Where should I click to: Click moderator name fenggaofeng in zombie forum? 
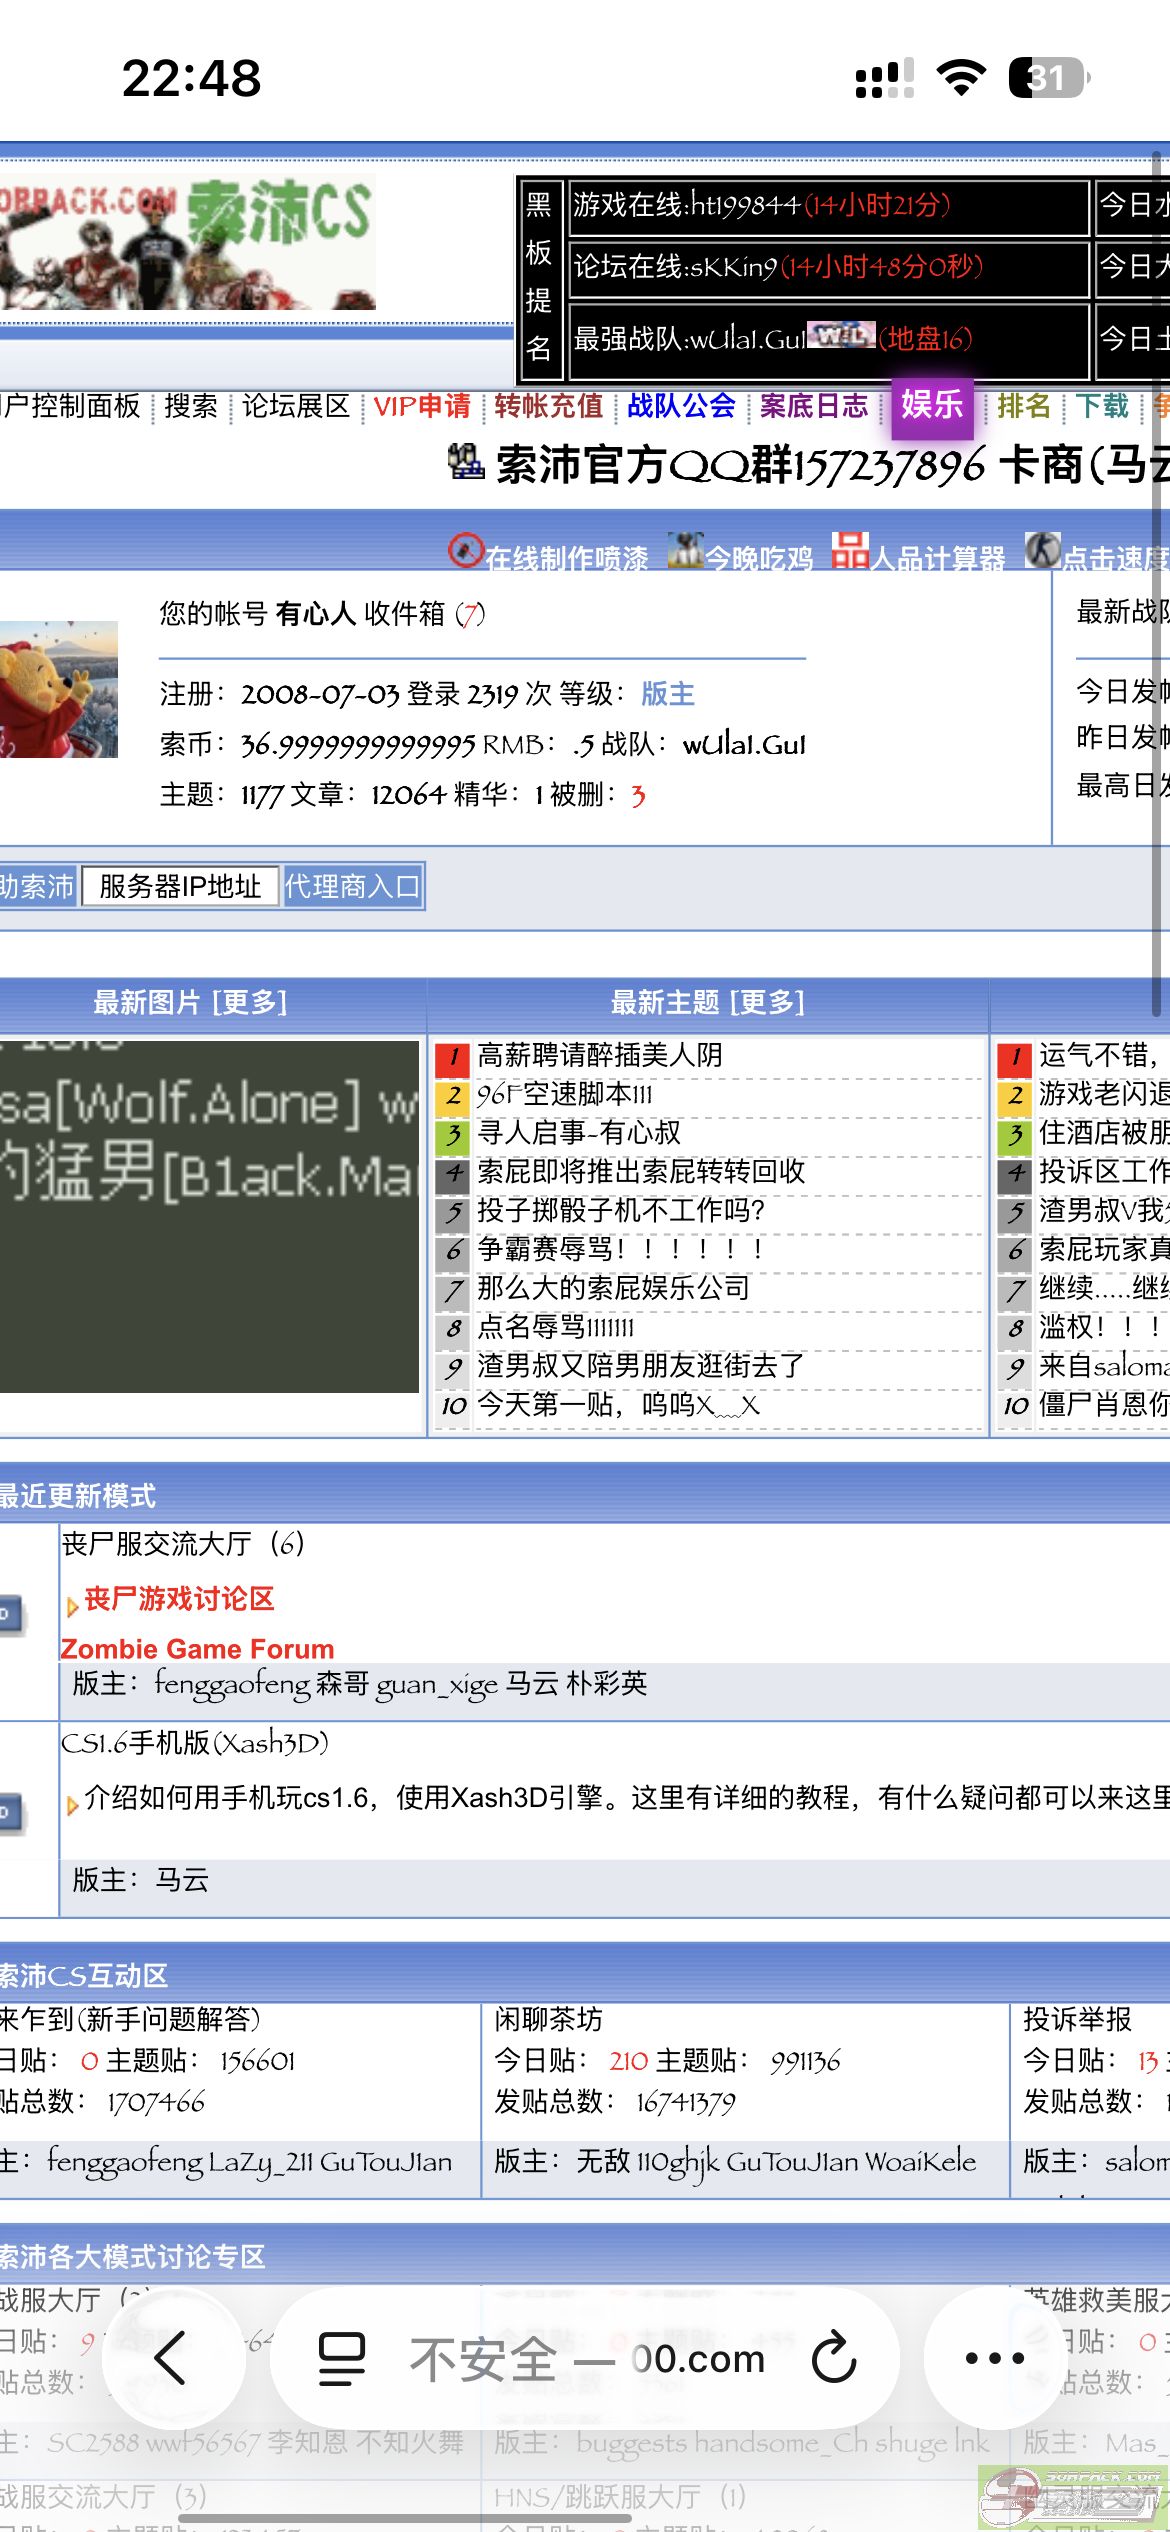pyautogui.click(x=232, y=1684)
